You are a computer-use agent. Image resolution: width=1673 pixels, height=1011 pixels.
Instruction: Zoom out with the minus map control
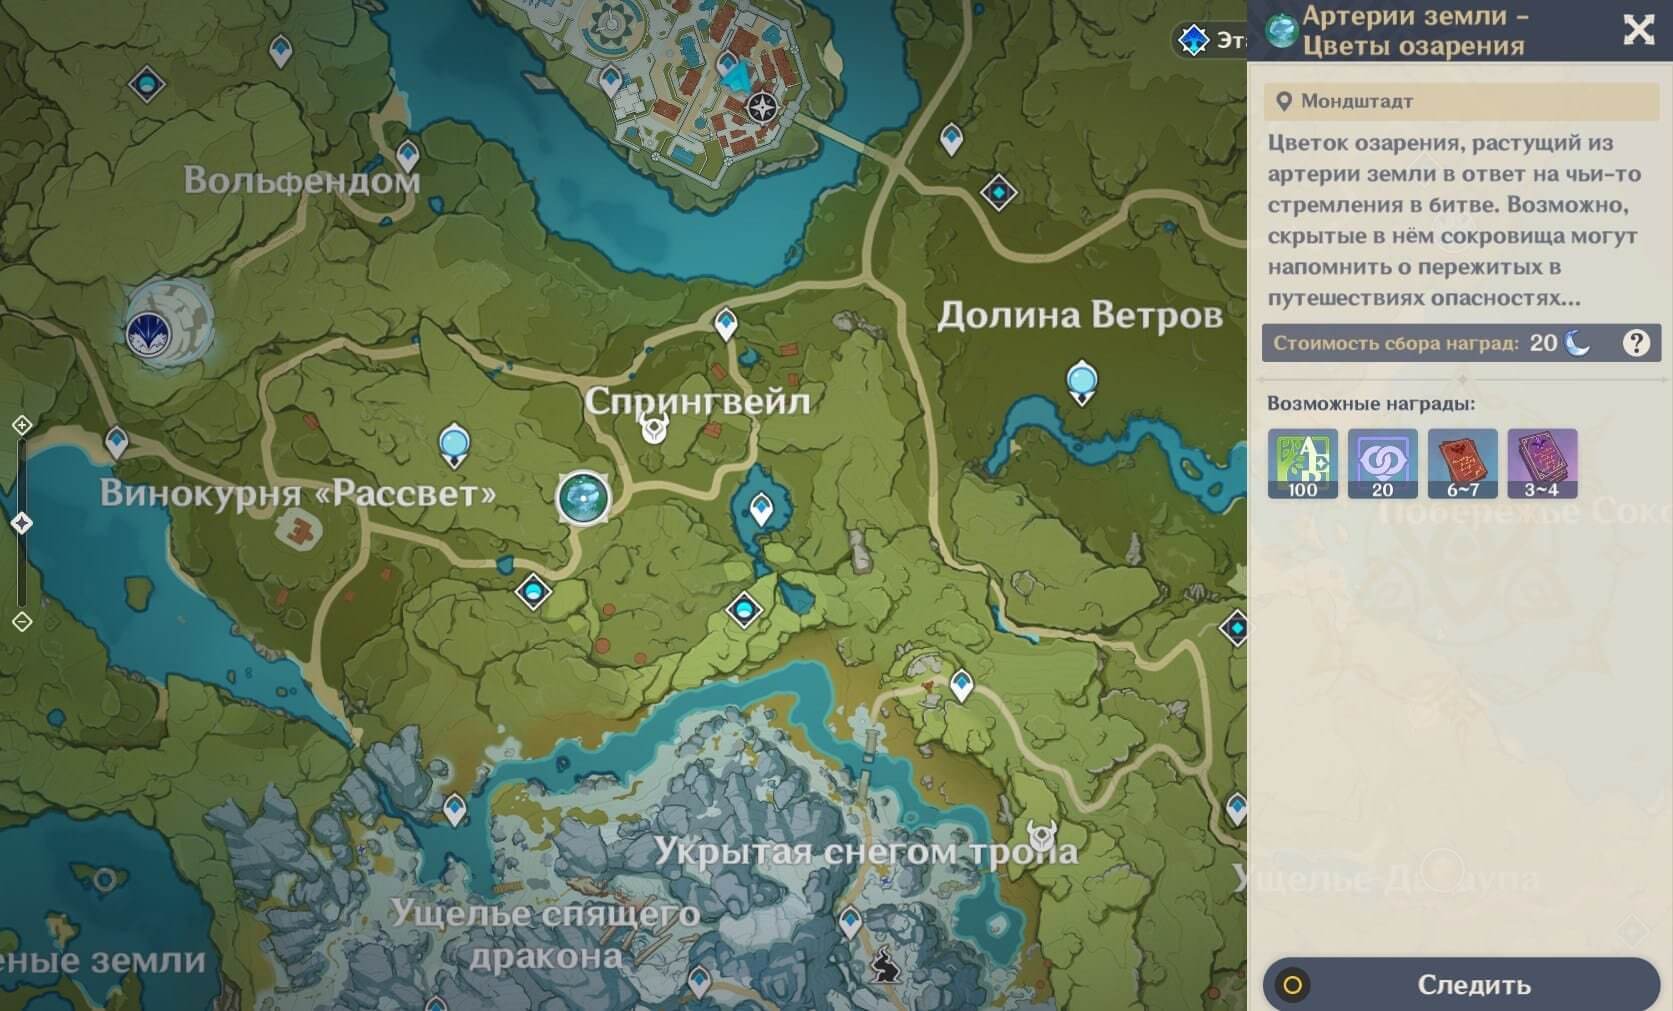click(22, 622)
